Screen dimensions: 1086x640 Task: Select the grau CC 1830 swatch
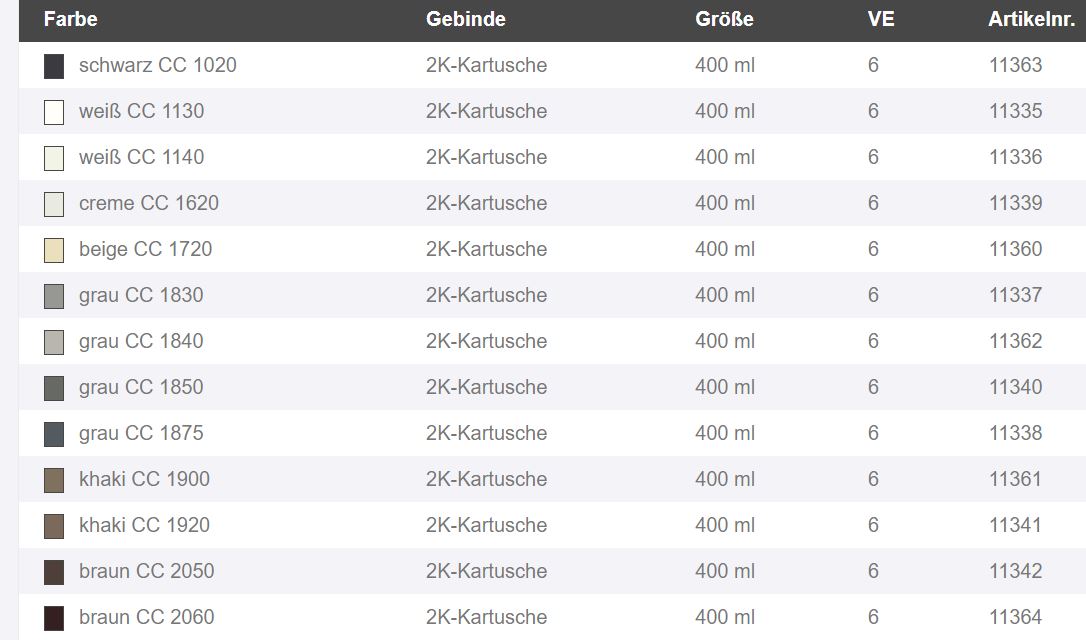tap(54, 296)
